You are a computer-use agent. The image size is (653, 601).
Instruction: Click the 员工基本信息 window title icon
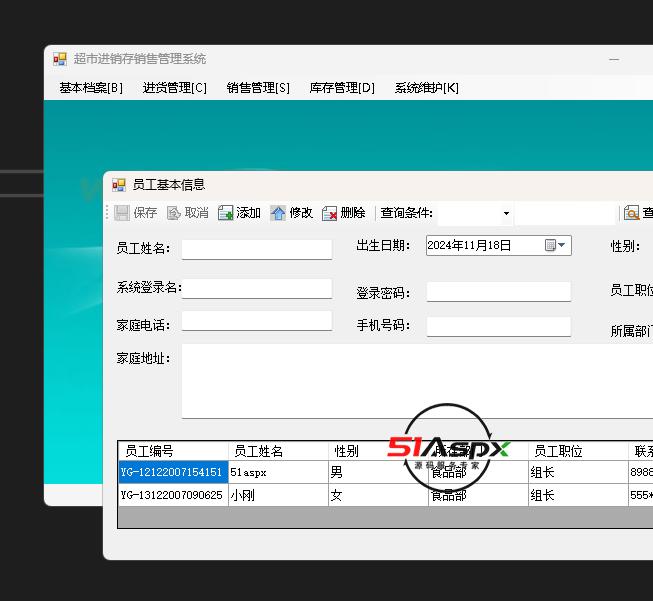(x=119, y=185)
